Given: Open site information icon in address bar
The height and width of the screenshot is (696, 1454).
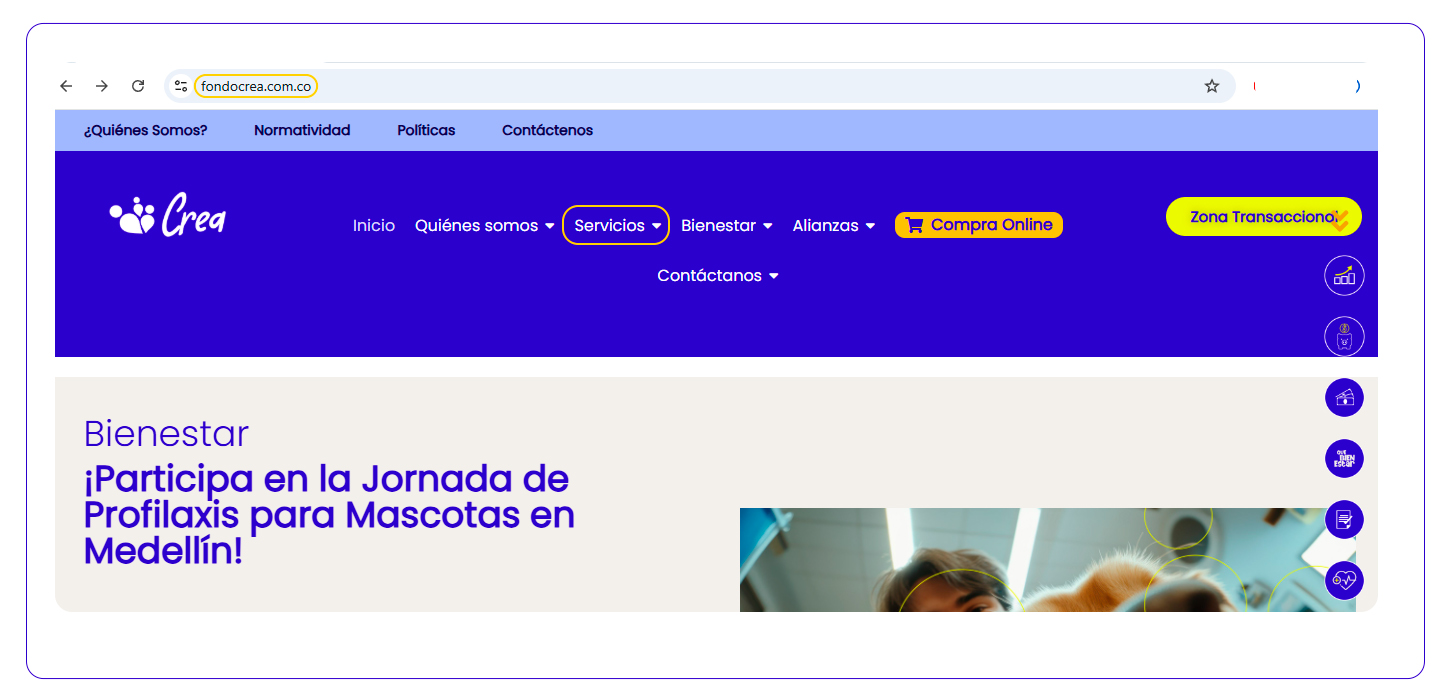Looking at the screenshot, I should coord(181,86).
